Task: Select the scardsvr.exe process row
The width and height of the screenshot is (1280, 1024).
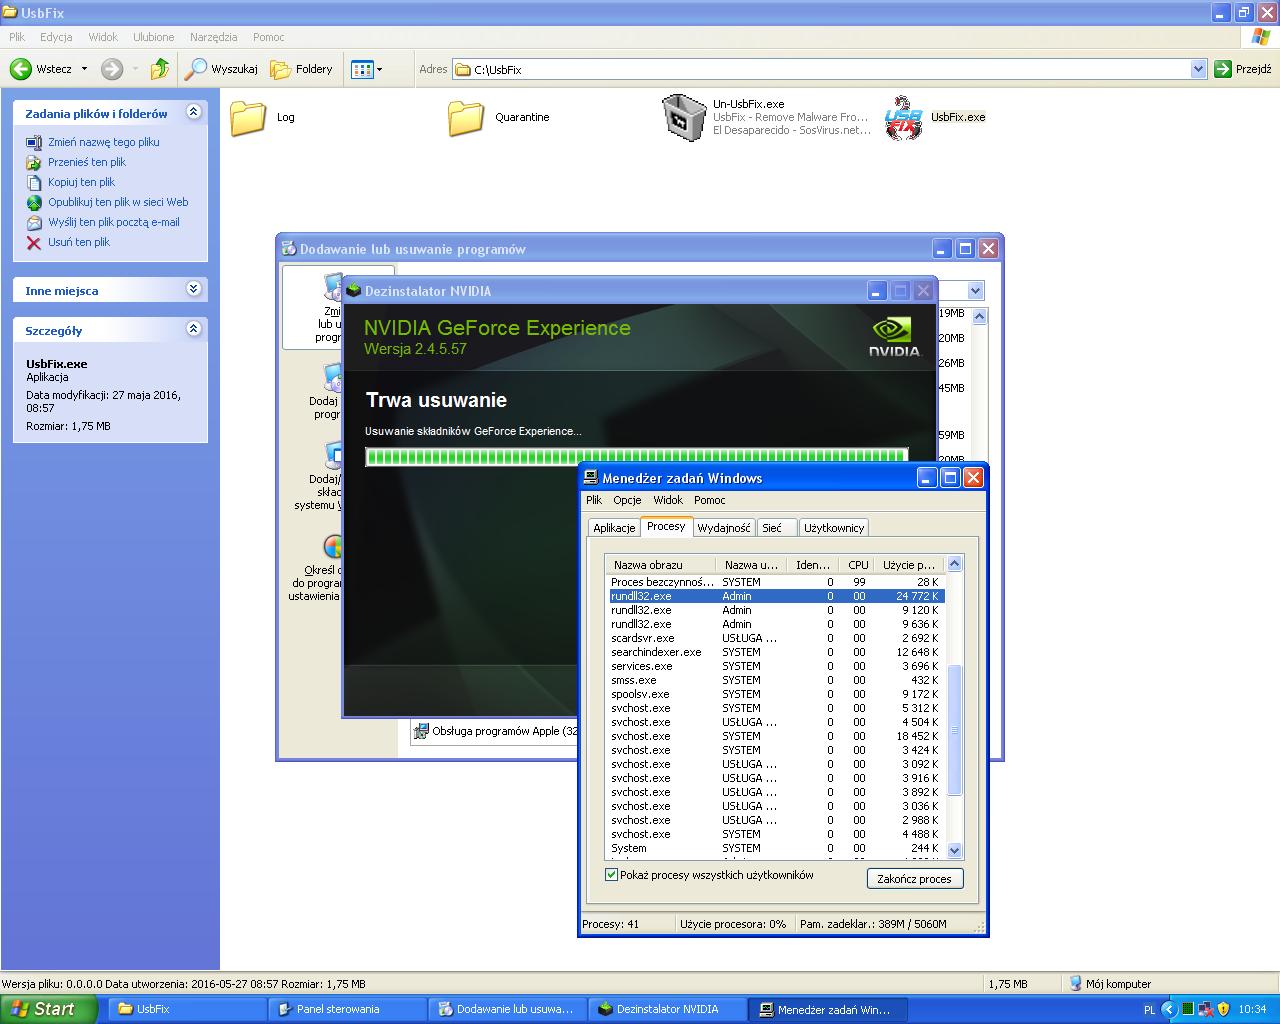Action: (x=776, y=638)
